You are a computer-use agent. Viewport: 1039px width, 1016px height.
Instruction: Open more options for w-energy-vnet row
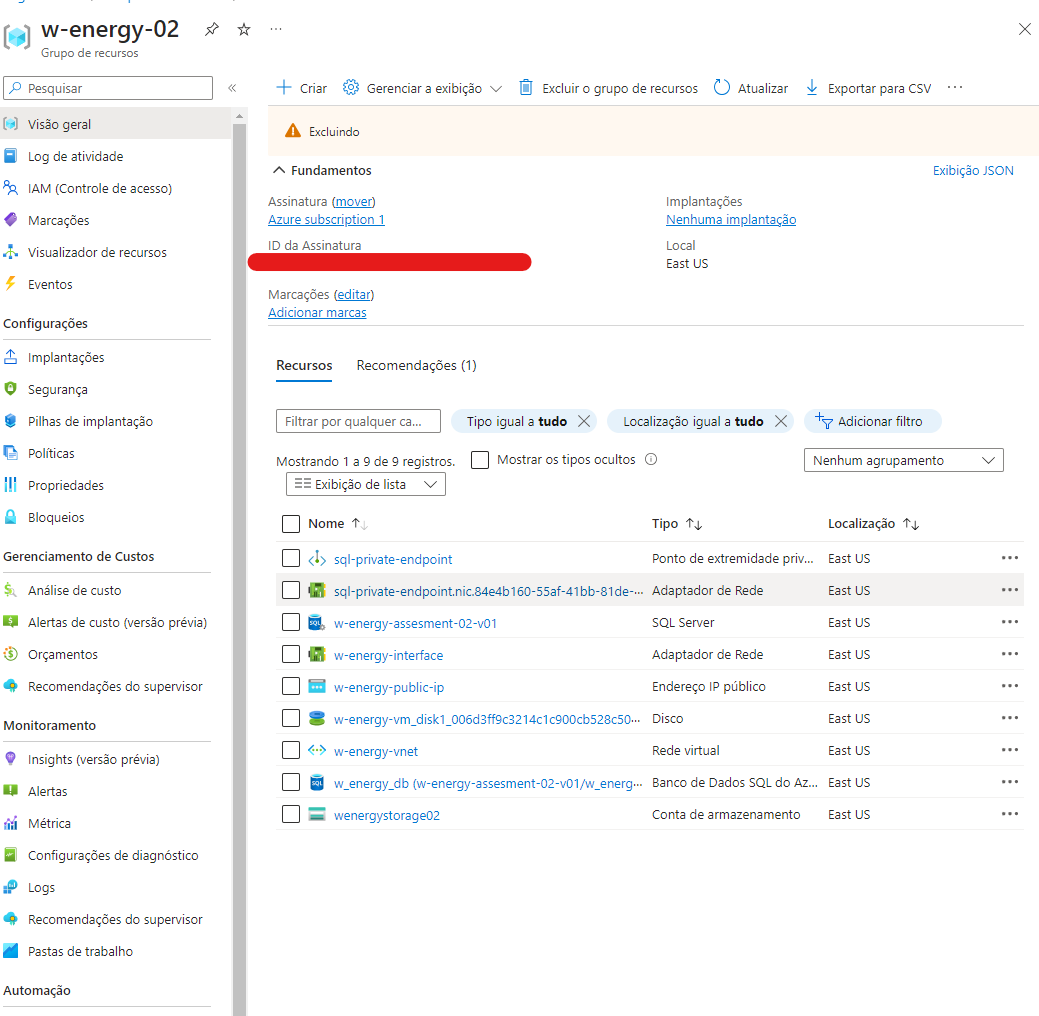click(x=1009, y=750)
